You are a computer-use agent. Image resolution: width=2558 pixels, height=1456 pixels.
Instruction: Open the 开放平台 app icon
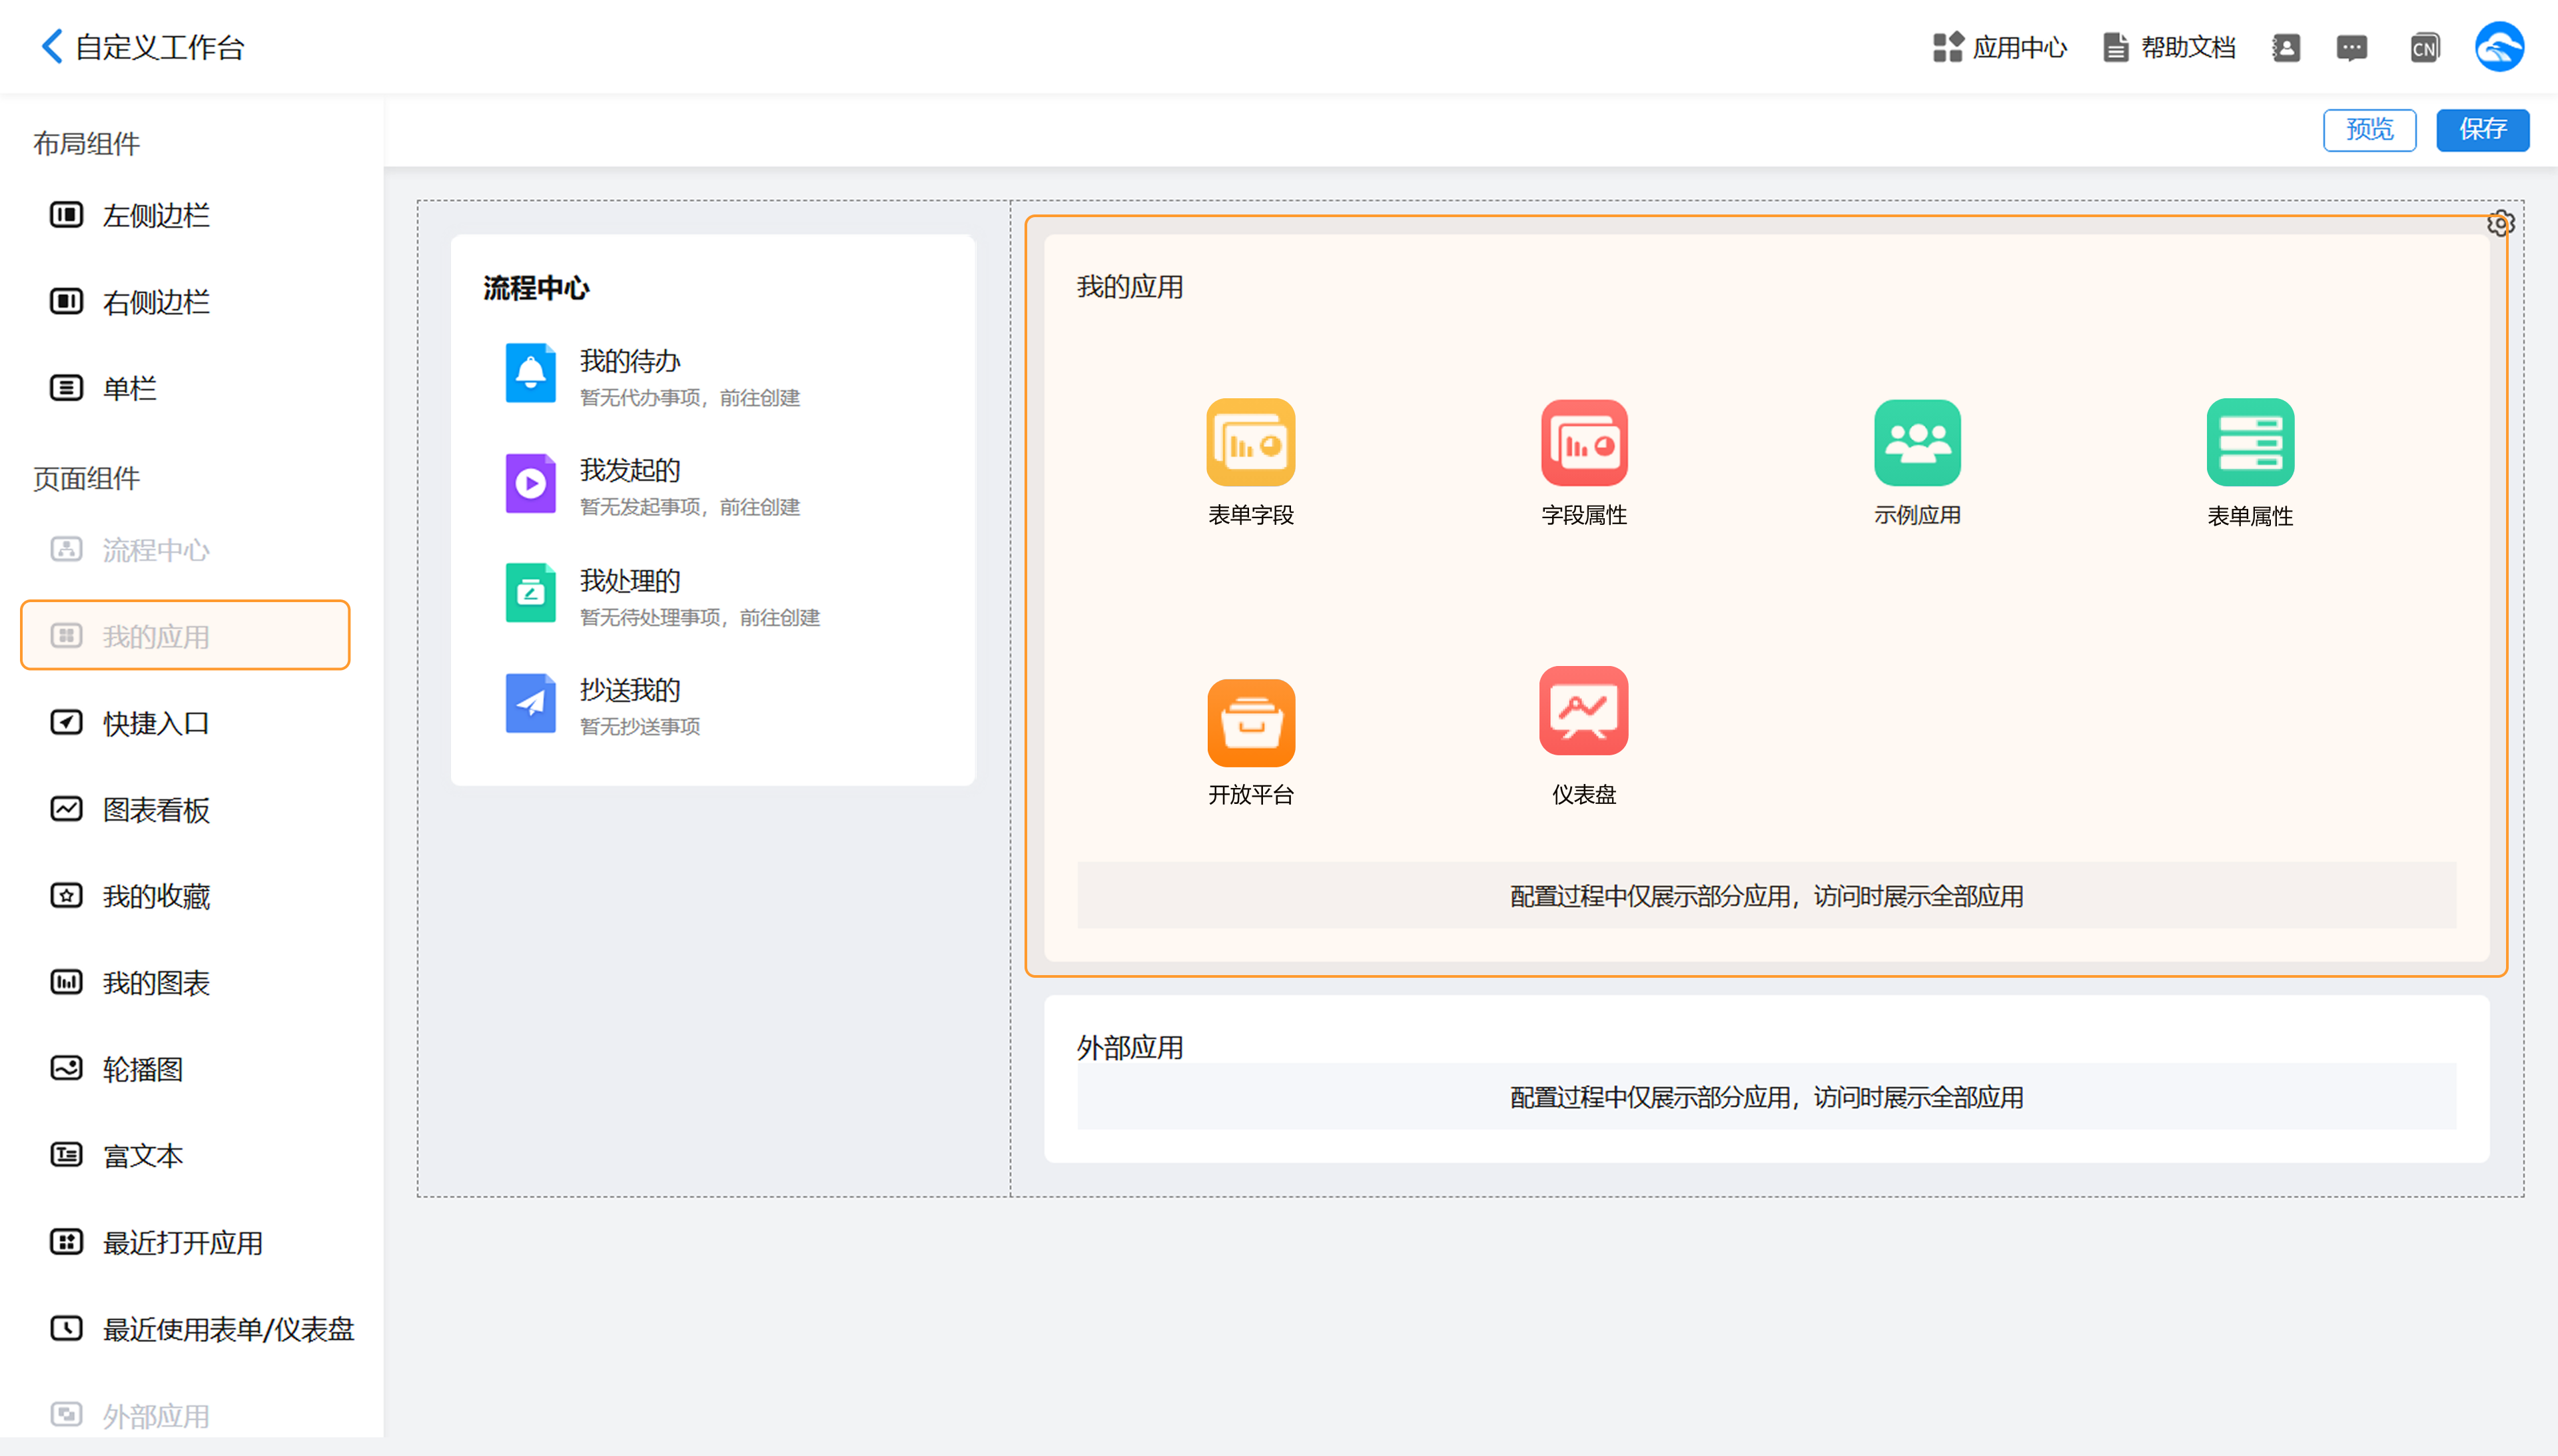tap(1250, 722)
